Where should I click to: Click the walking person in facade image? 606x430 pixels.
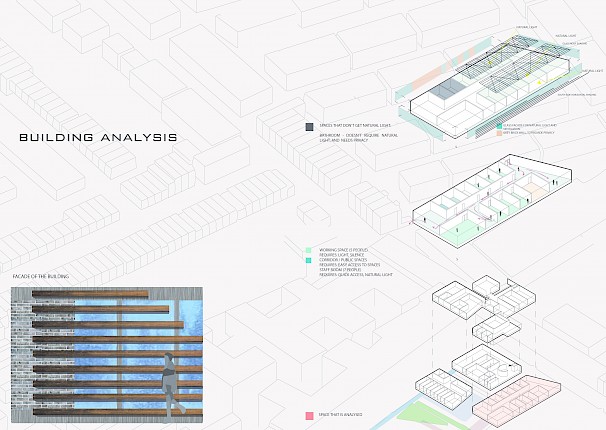[169, 380]
